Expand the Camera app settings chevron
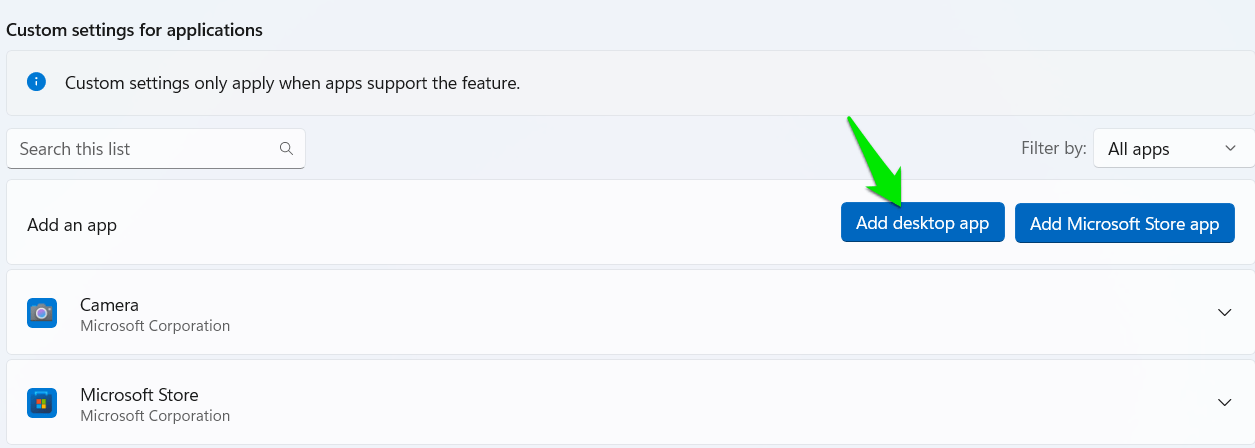The image size is (1255, 448). pyautogui.click(x=1224, y=313)
